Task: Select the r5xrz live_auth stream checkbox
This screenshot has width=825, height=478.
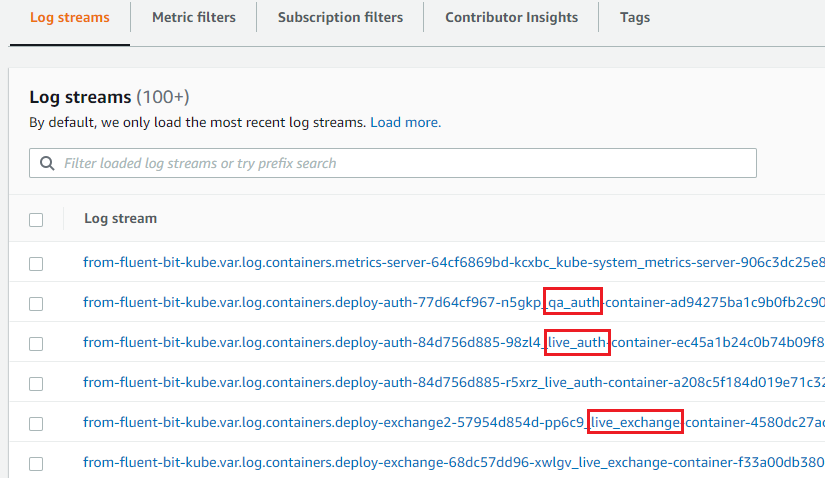Action: coord(36,383)
